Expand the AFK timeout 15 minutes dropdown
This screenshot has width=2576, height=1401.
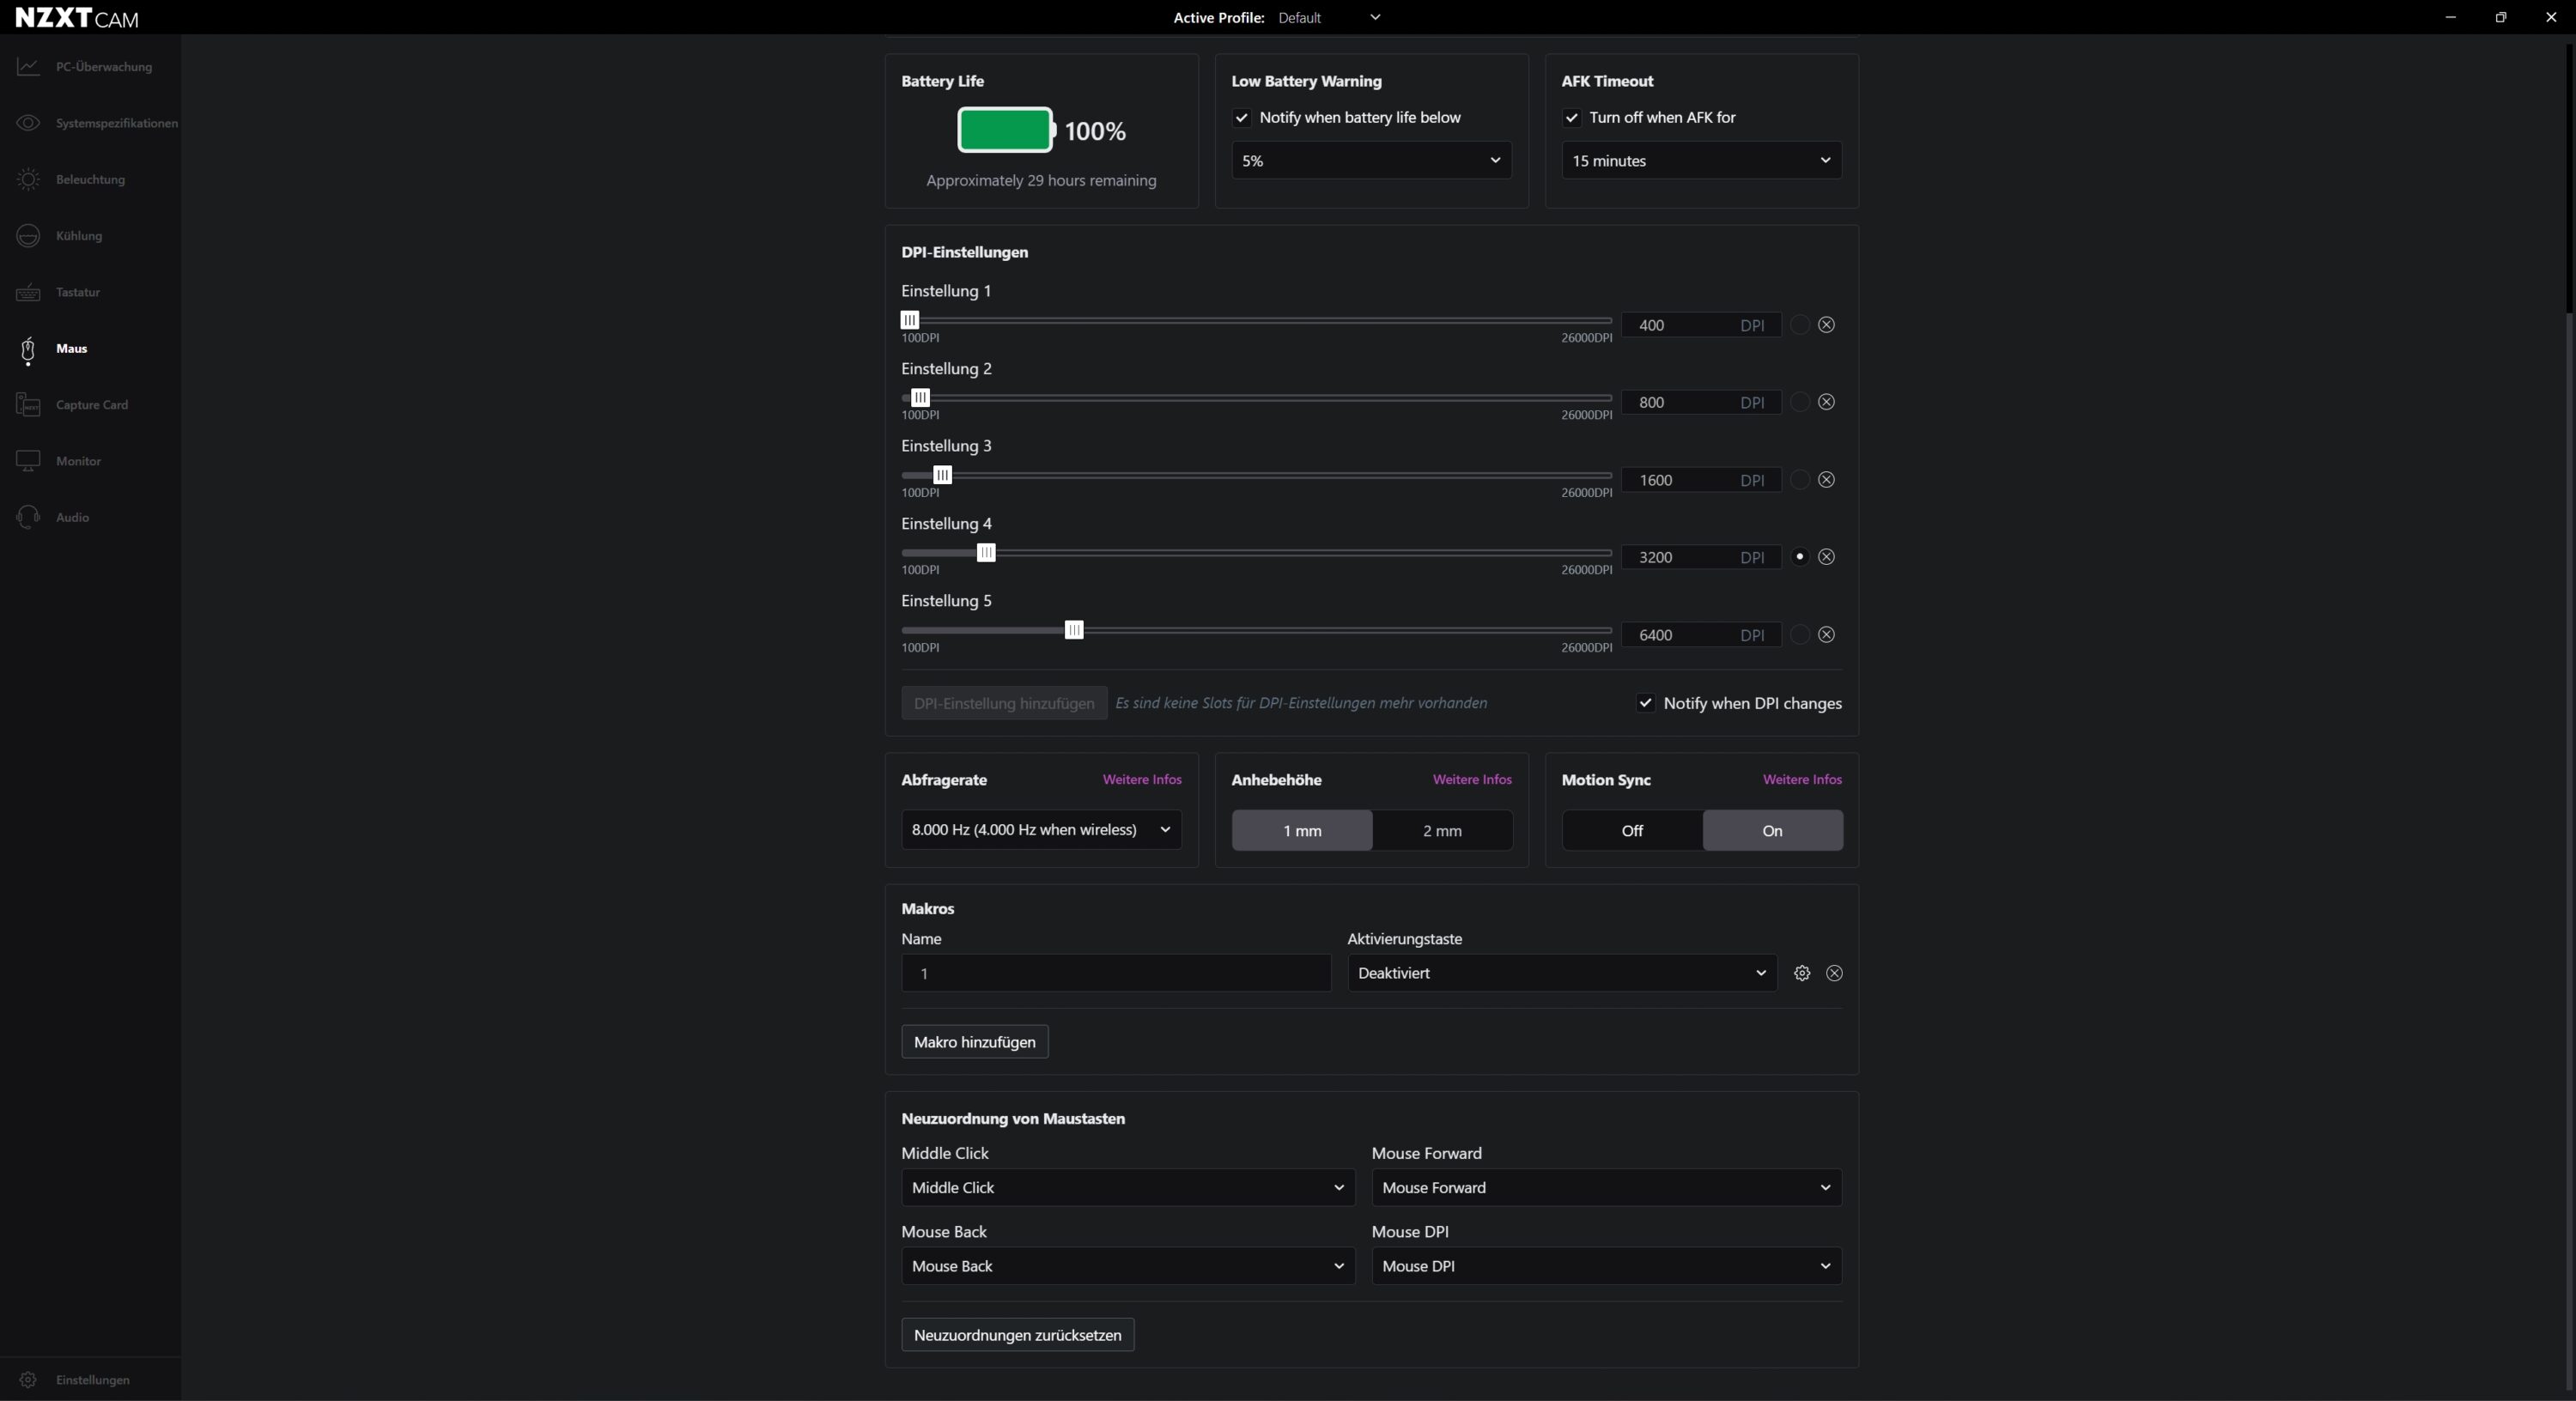click(1700, 161)
